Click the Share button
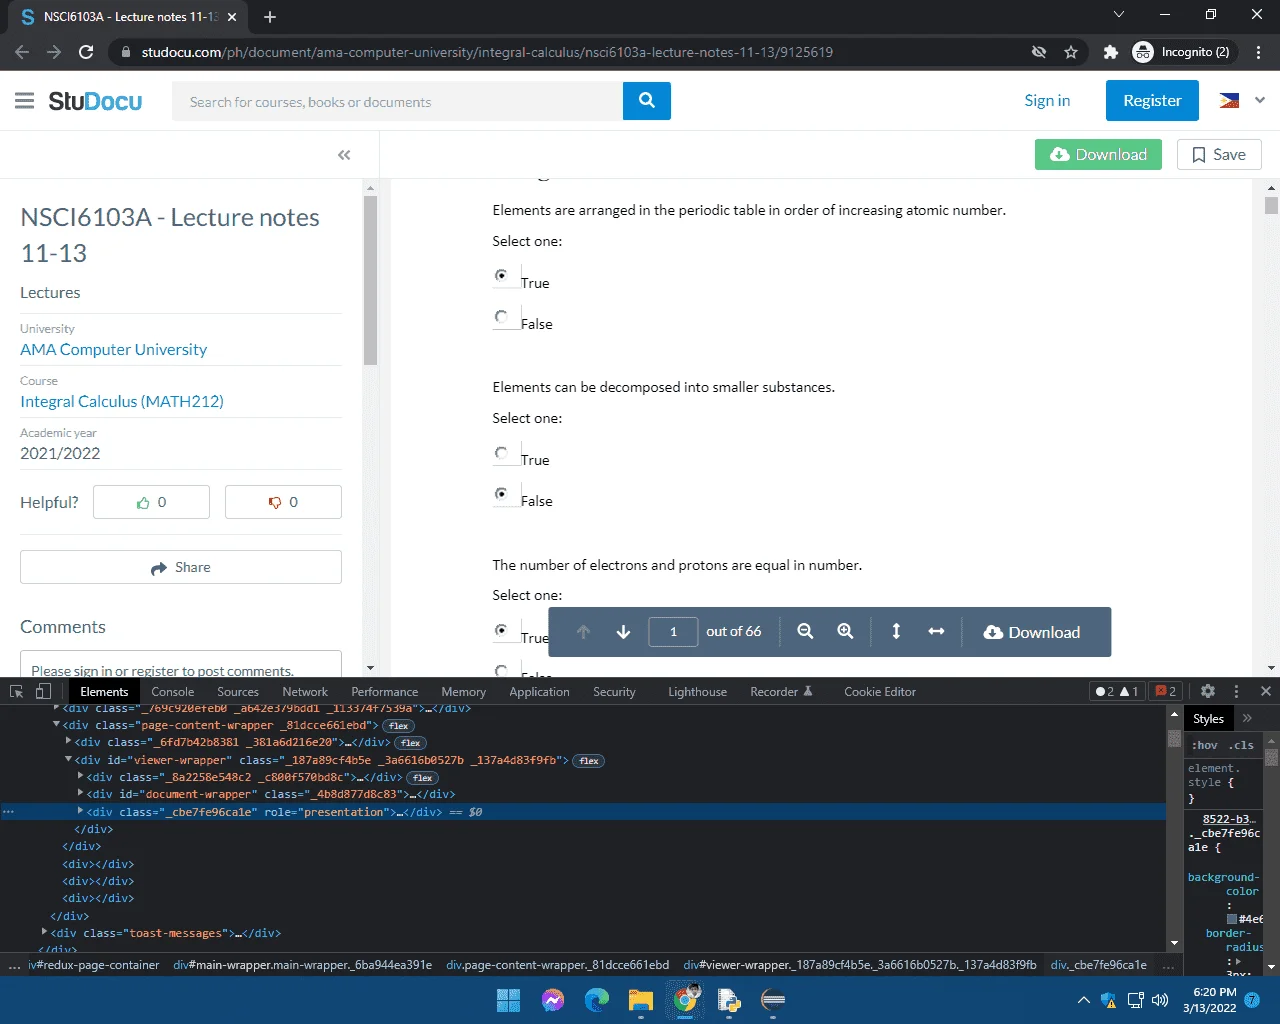The image size is (1280, 1024). pyautogui.click(x=181, y=567)
